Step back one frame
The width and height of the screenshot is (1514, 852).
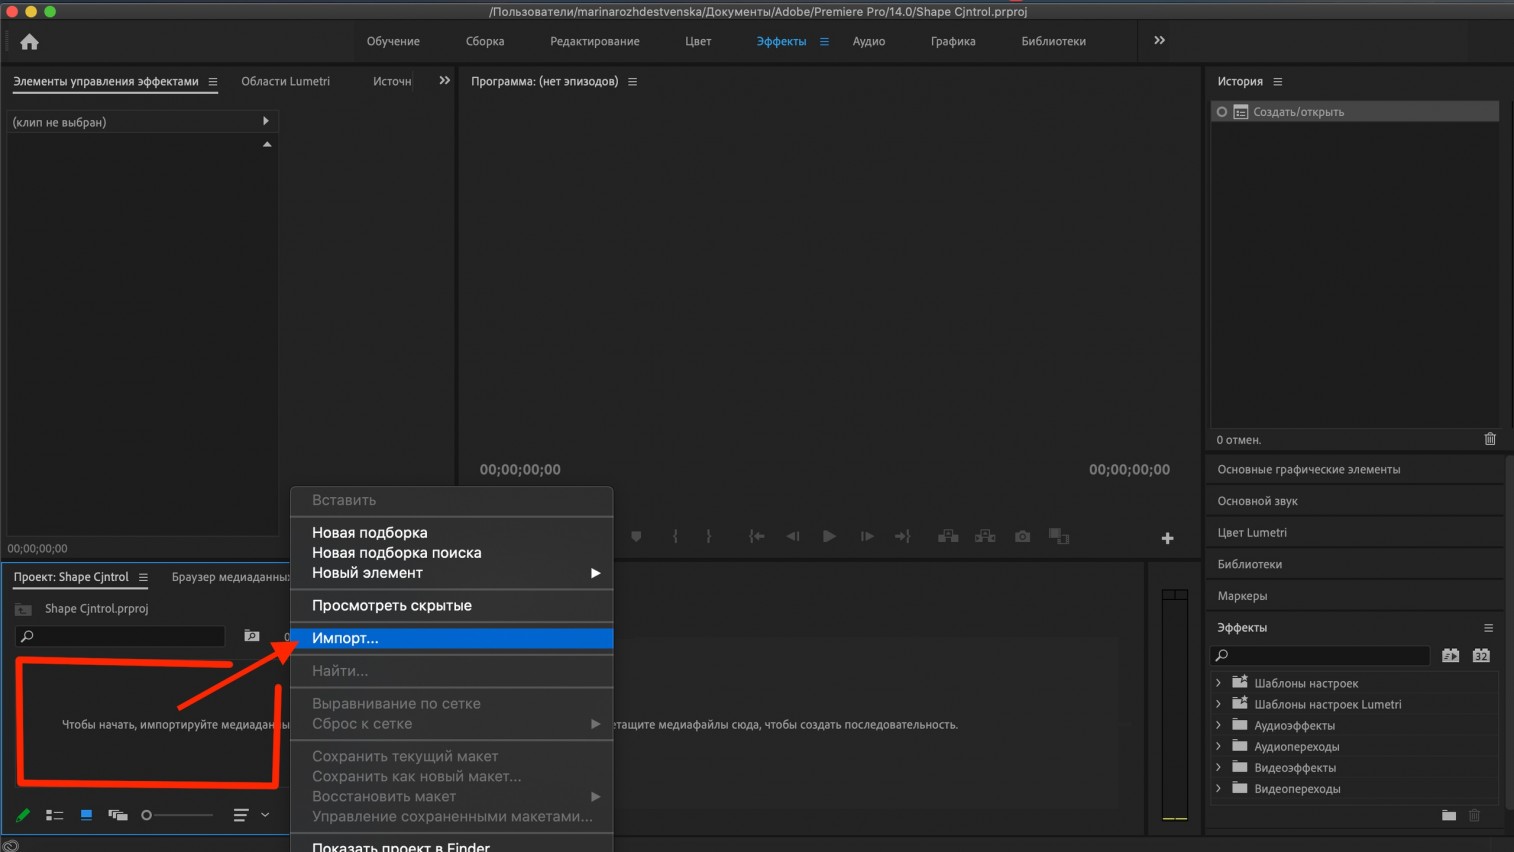[x=793, y=537]
